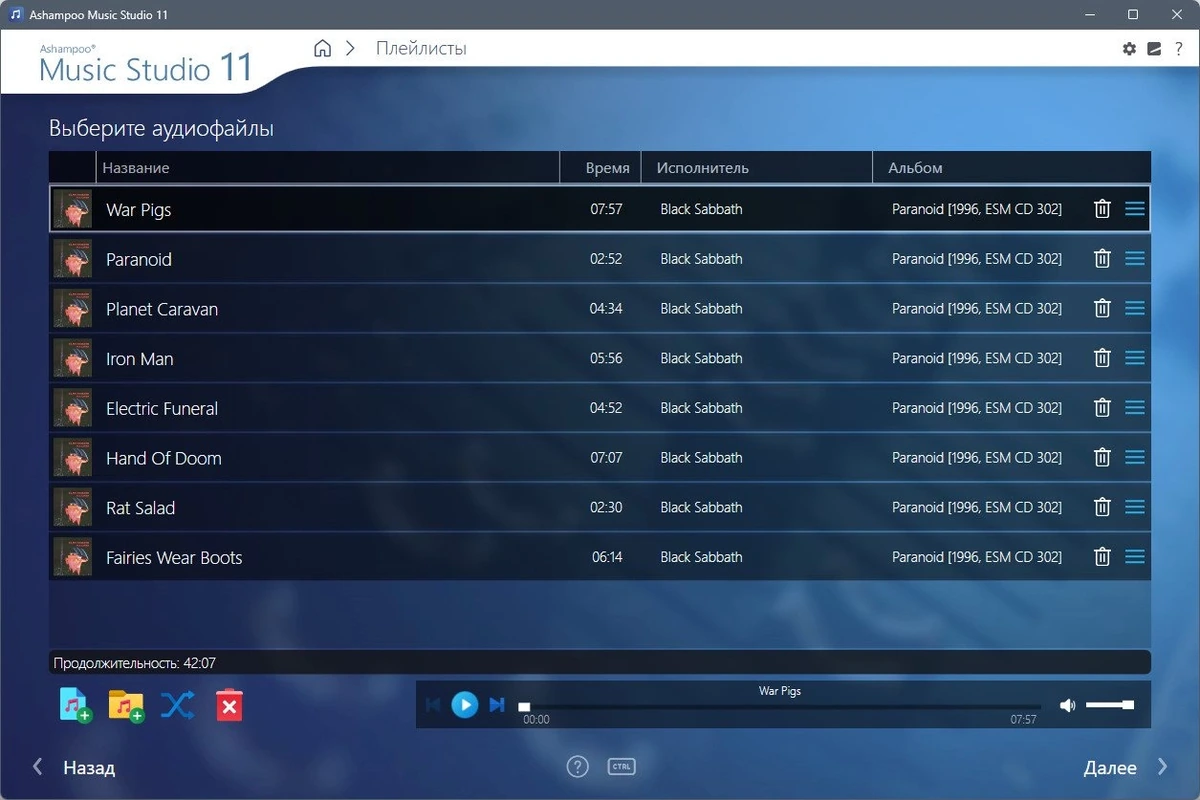Click the reorder handle for Iron Man

click(1135, 358)
